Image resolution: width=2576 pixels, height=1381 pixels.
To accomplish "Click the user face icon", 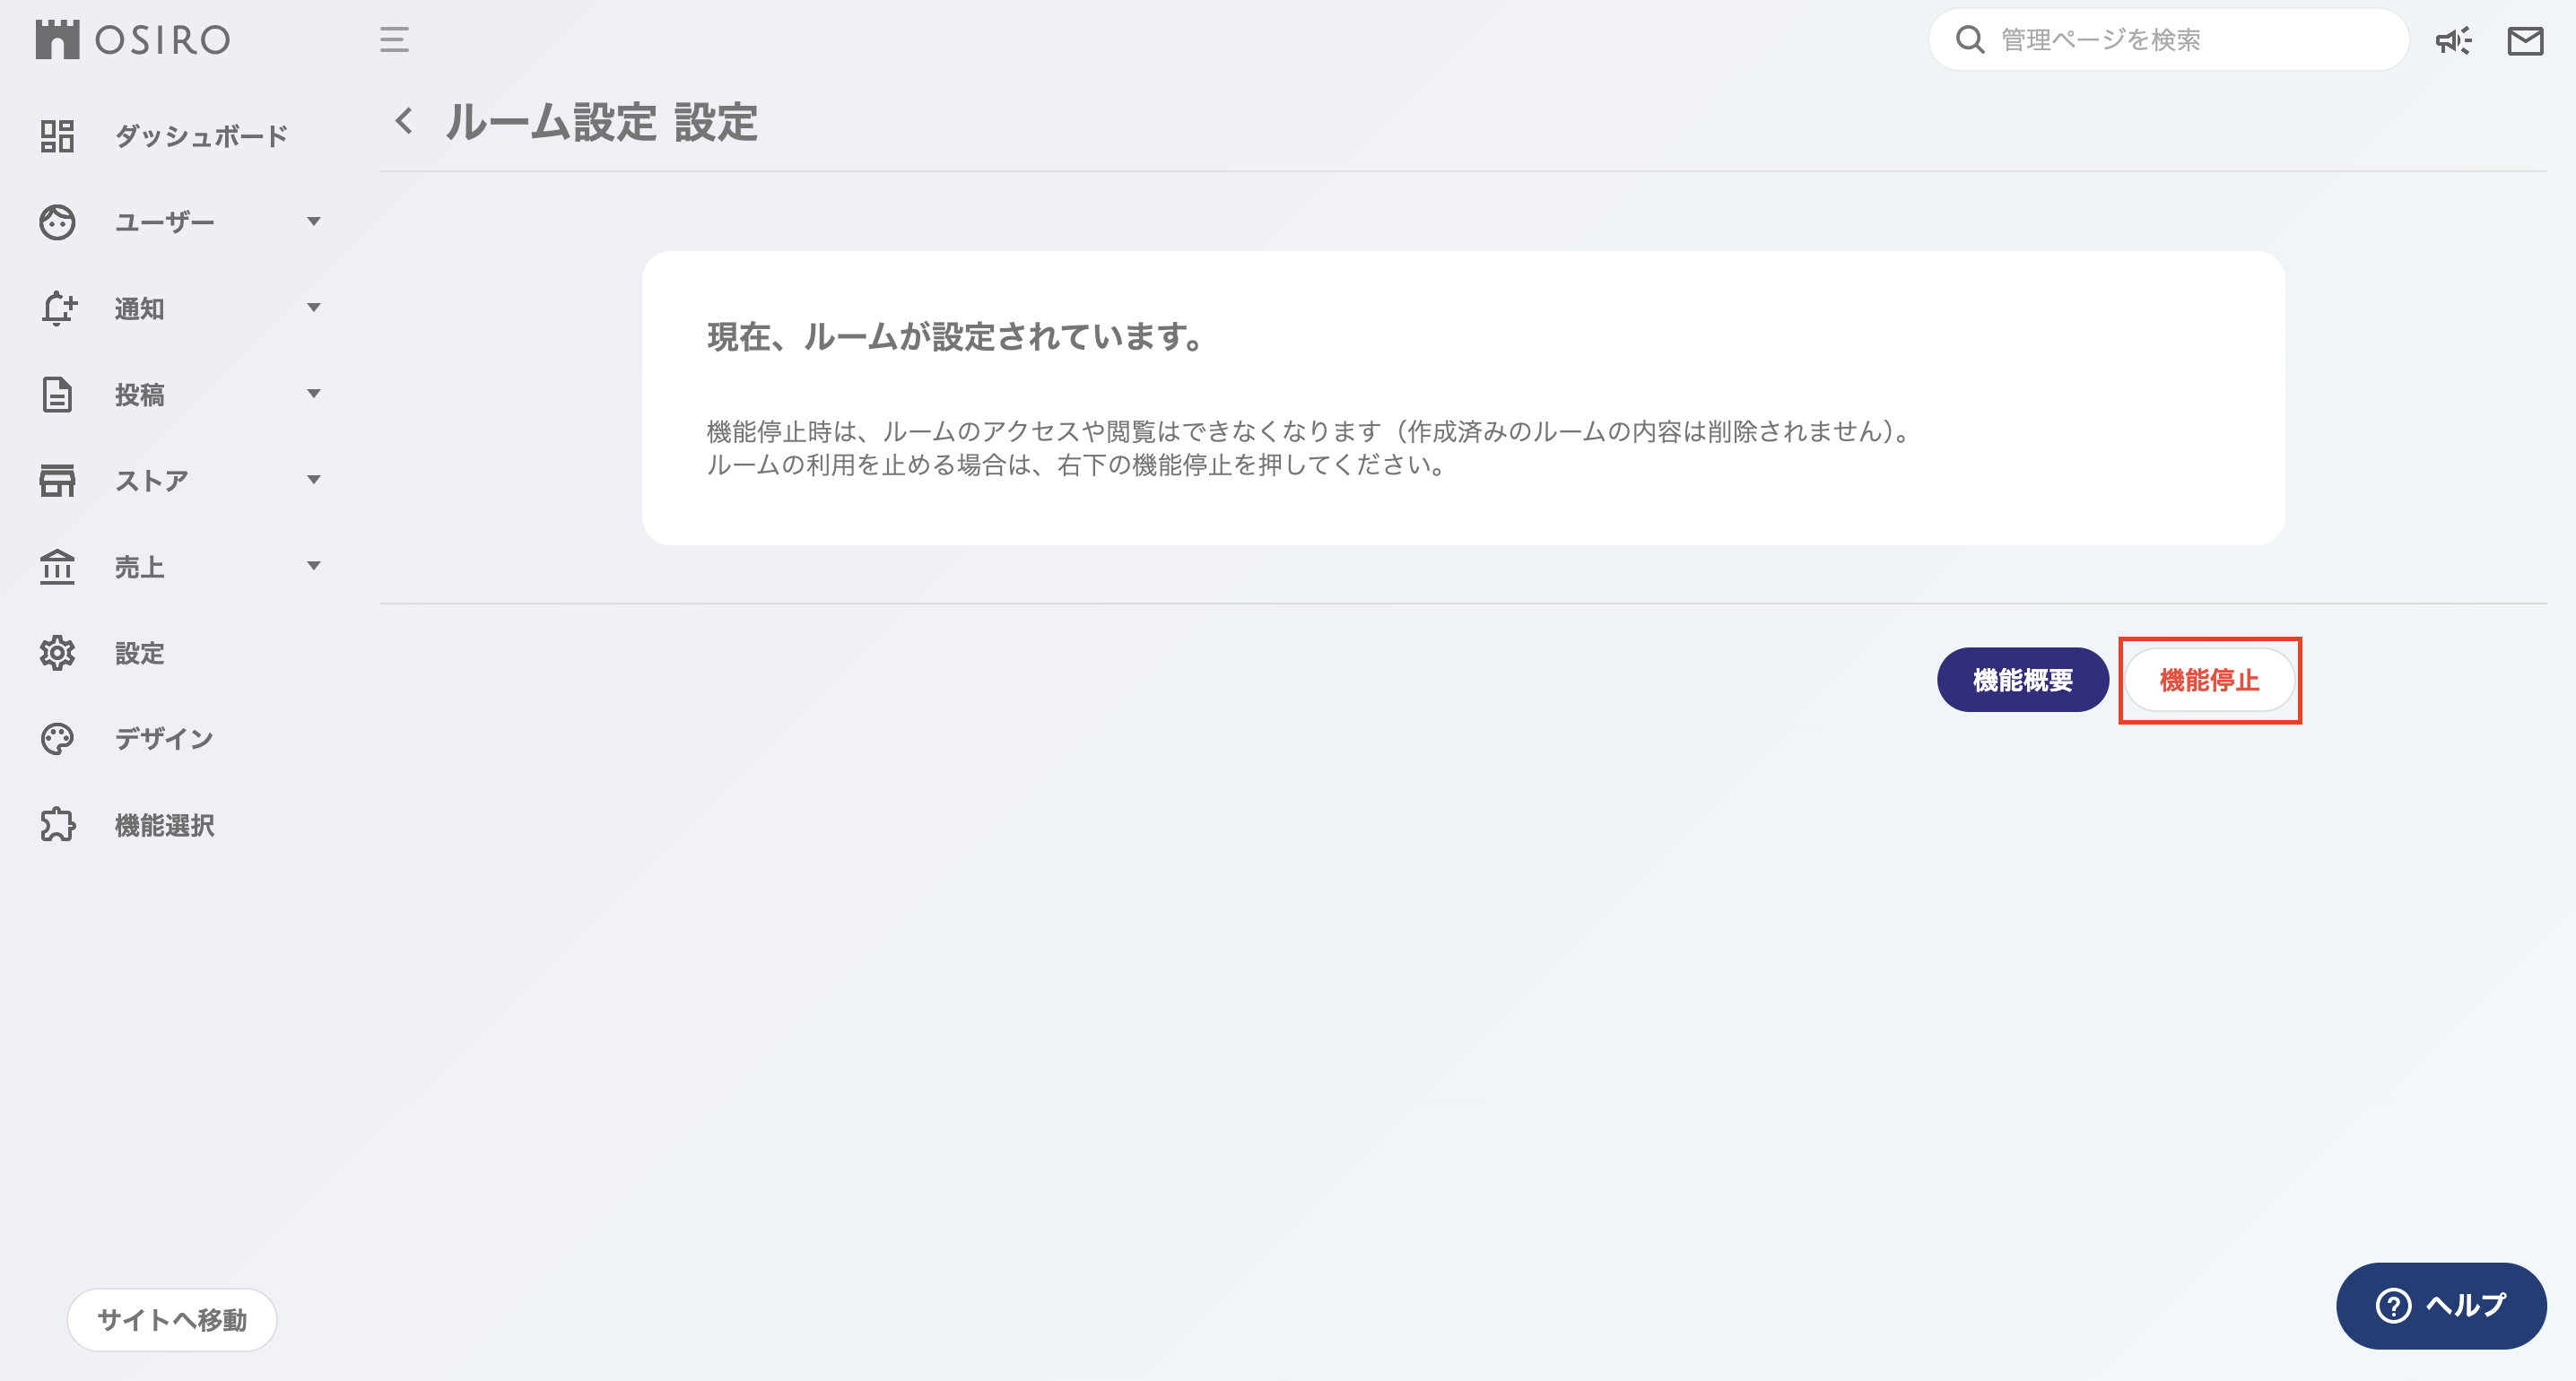I will (57, 221).
